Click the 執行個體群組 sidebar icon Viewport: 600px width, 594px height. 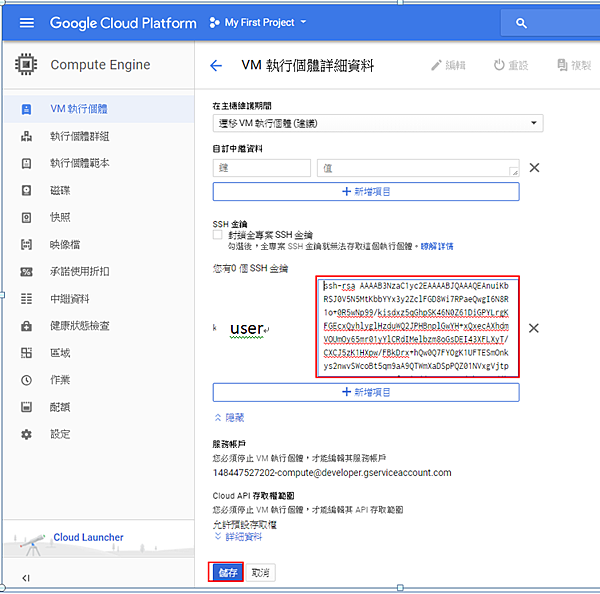tap(26, 136)
